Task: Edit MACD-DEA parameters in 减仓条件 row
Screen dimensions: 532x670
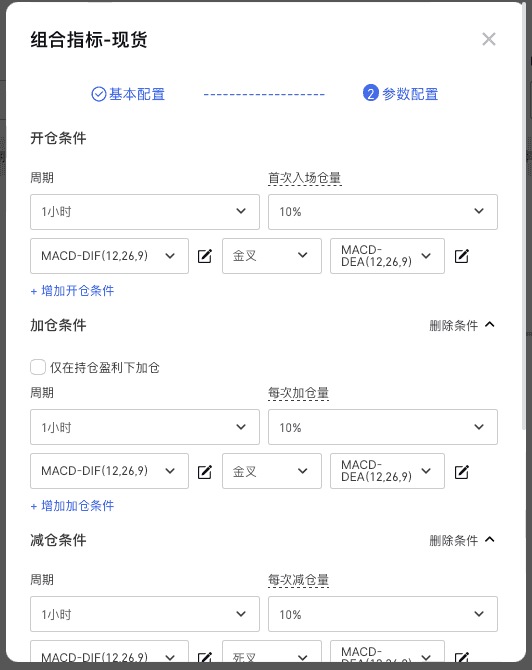Action: pos(461,657)
